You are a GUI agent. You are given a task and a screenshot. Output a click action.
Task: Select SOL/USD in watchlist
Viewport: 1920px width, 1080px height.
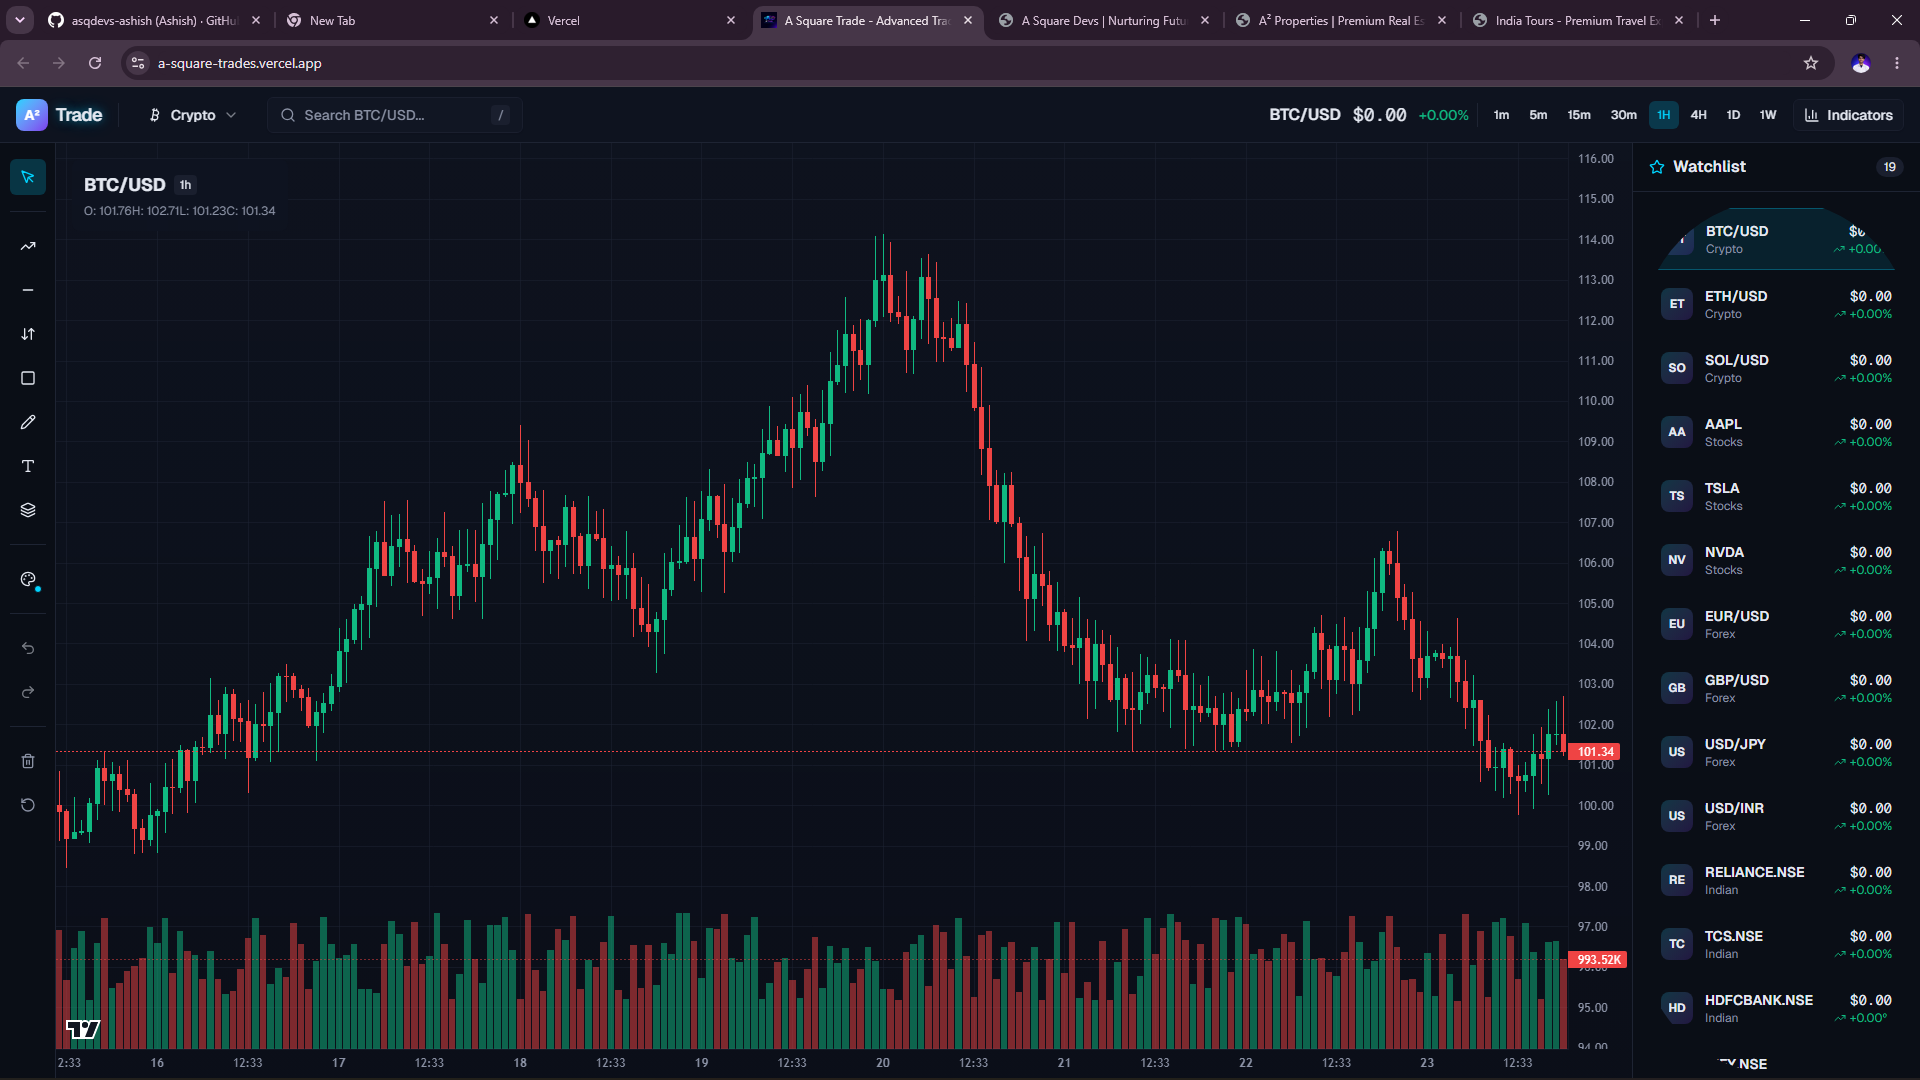click(1776, 368)
